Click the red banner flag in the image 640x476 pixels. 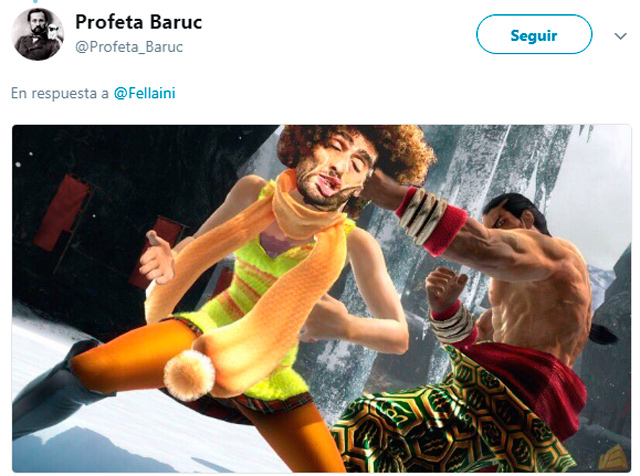[x=61, y=212]
